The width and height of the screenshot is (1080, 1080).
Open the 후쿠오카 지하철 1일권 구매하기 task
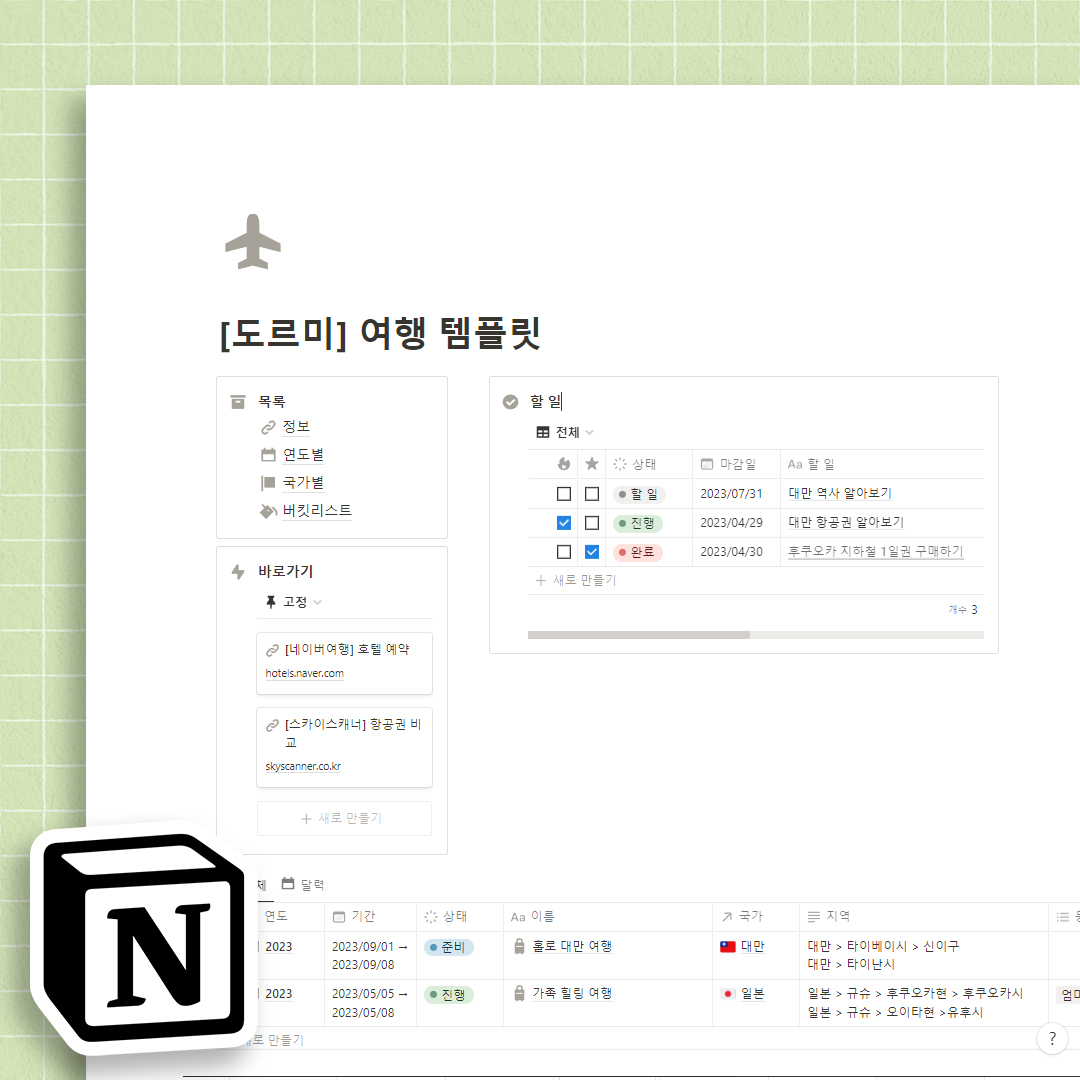click(875, 551)
